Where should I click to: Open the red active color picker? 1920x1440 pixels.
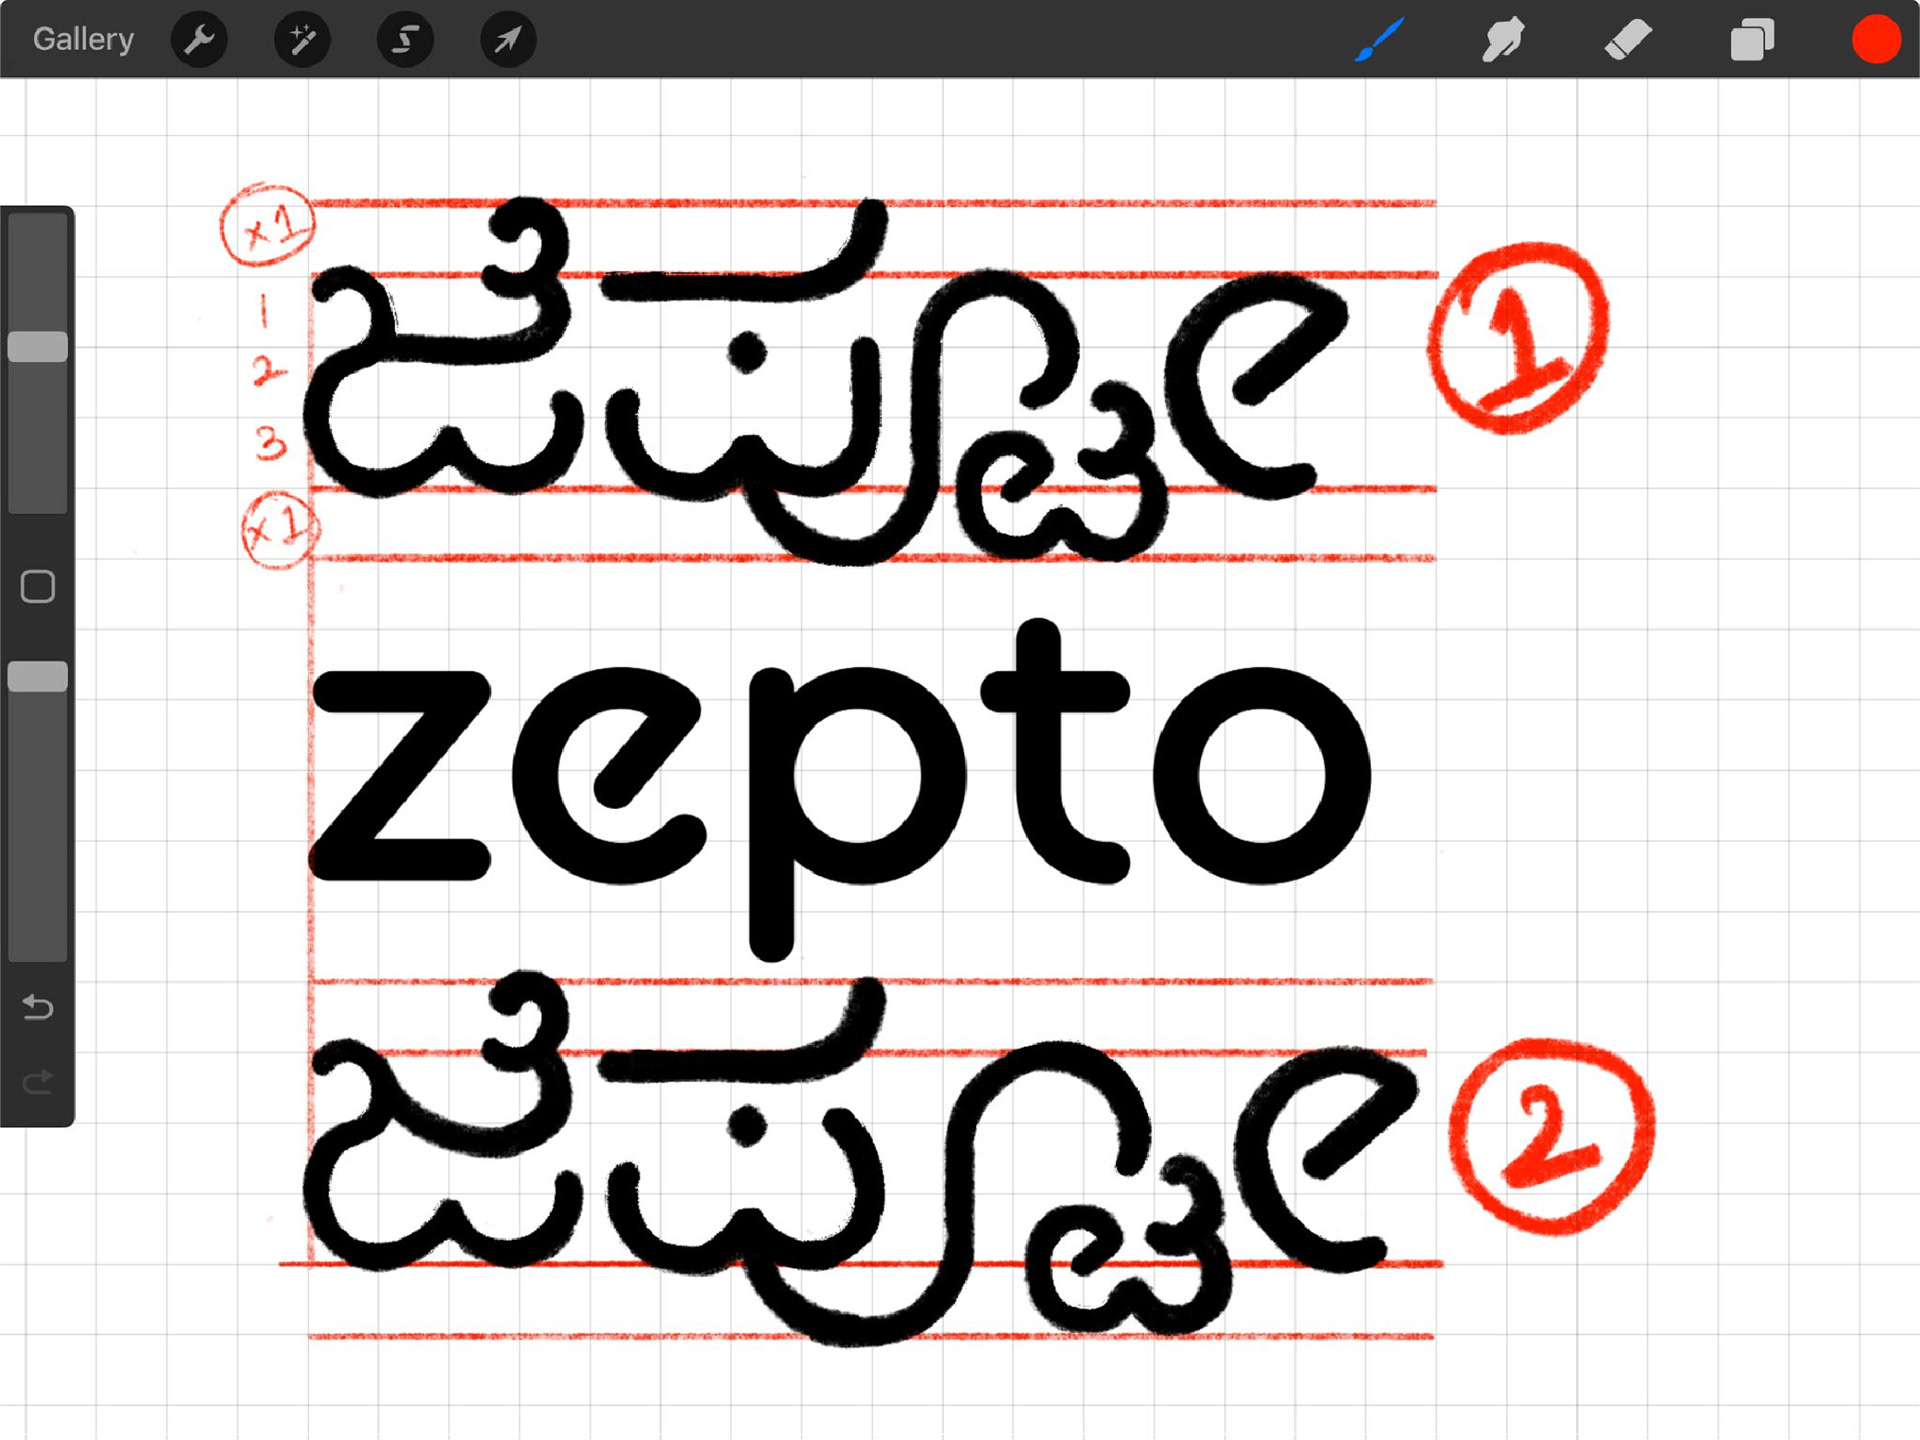[1875, 40]
